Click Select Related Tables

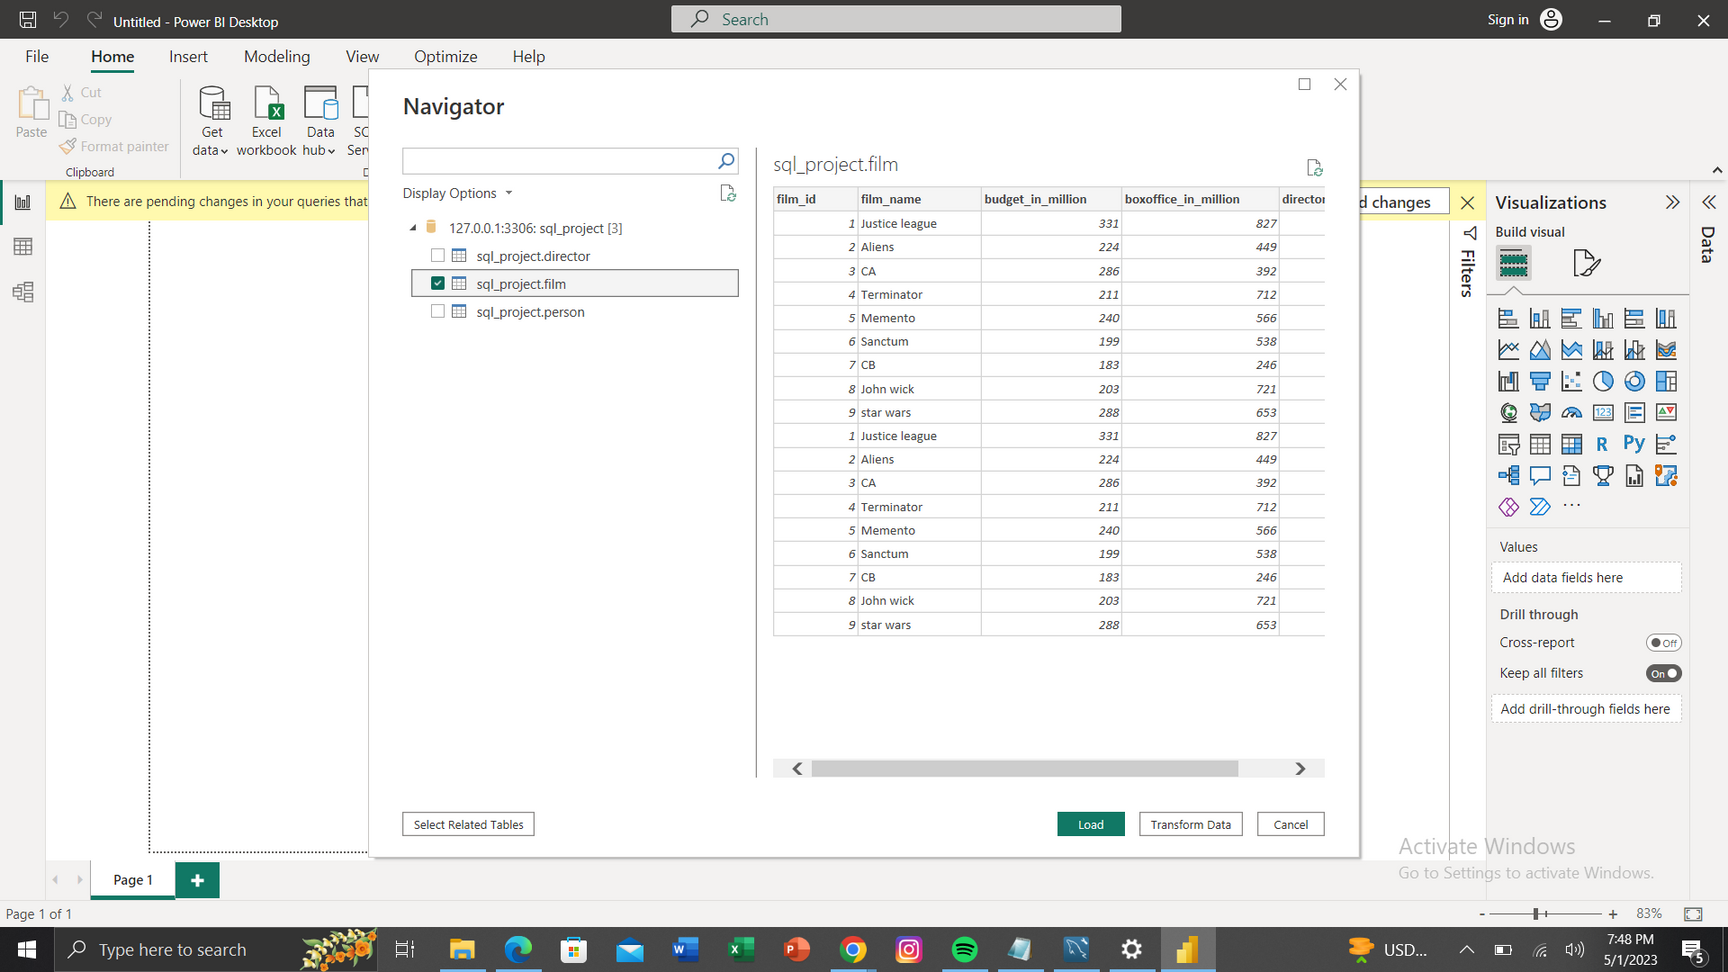[468, 824]
